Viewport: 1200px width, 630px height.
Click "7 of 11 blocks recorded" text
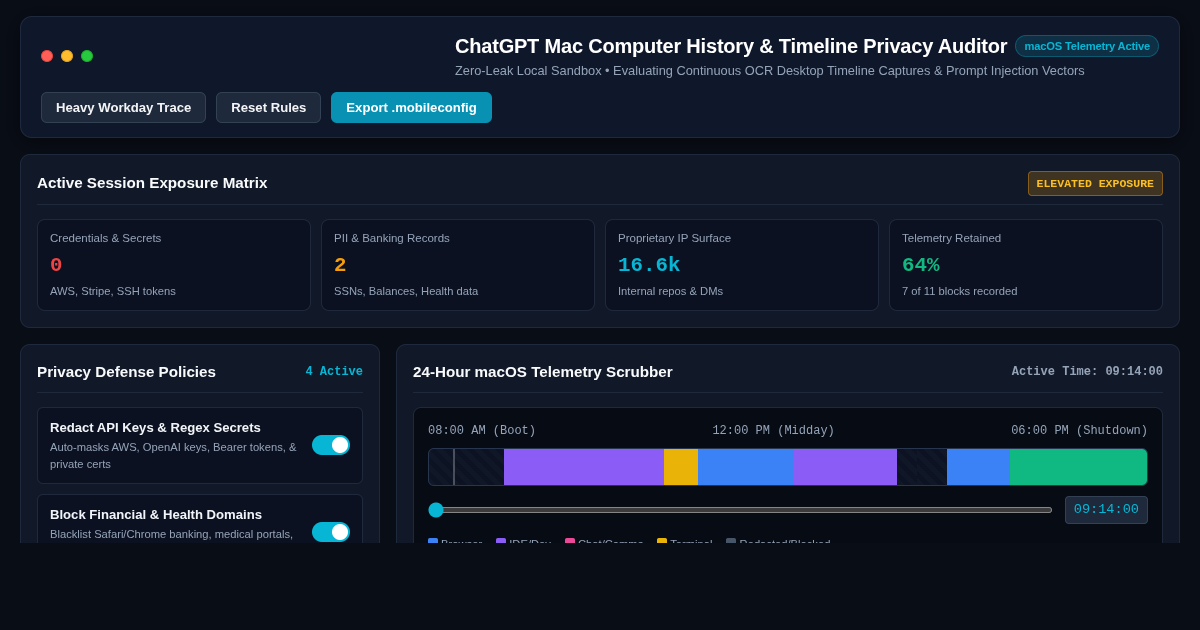pos(959,291)
